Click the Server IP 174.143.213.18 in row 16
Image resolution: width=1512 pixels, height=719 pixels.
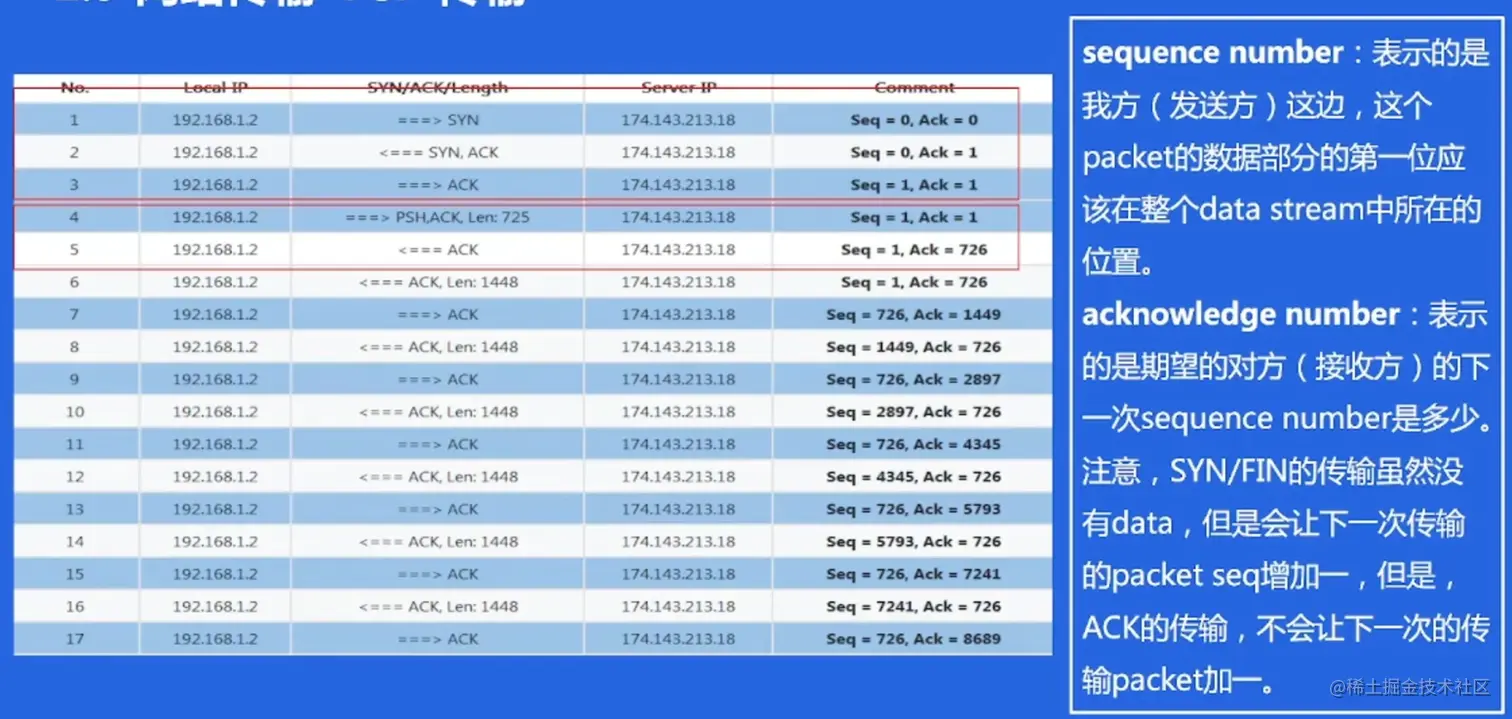678,606
